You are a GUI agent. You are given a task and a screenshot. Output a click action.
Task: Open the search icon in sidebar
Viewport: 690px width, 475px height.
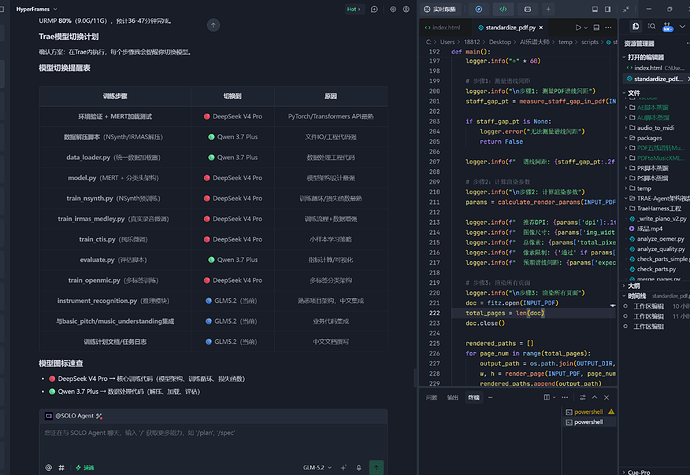pos(652,26)
